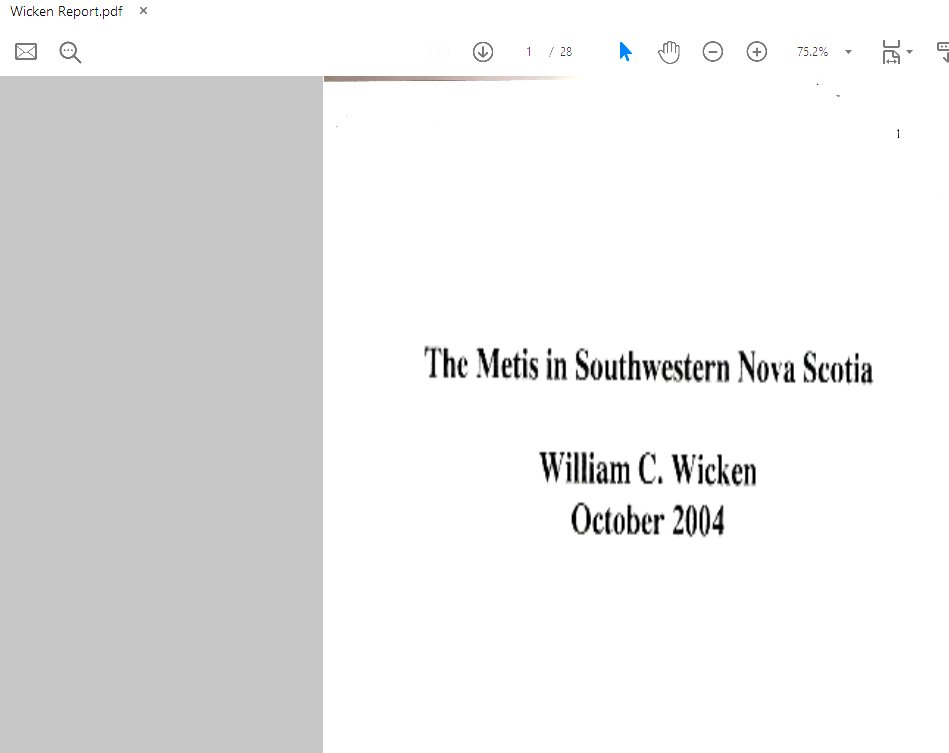Viewport: 949px width, 753px height.
Task: Click the cut-off toolbar icon after the page fit control
Action: [942, 52]
